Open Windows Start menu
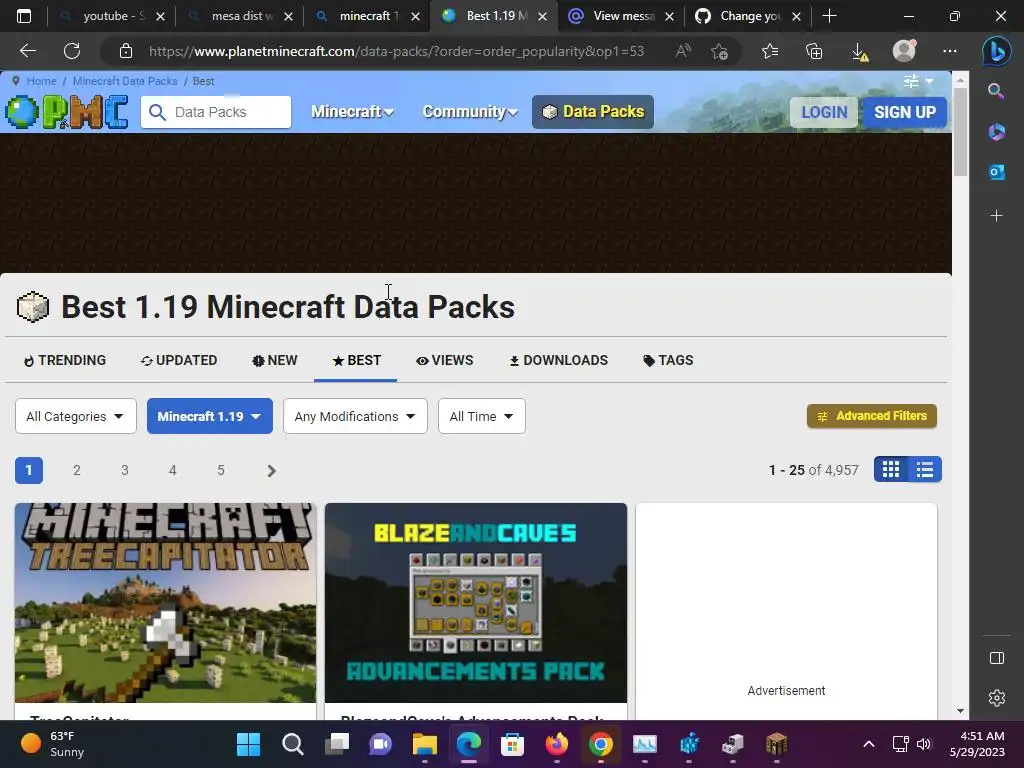The image size is (1024, 768). (248, 744)
